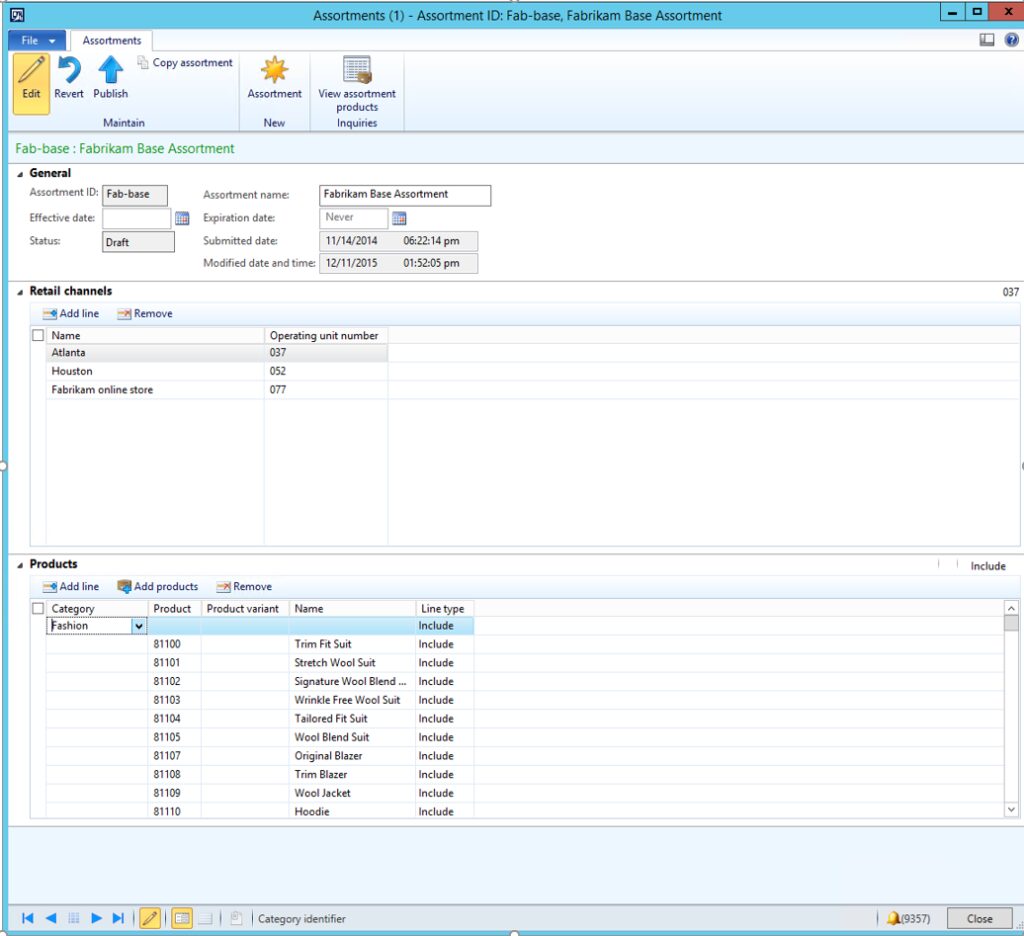1024x936 pixels.
Task: Toggle the status bar edit mode pencil
Action: point(150,918)
